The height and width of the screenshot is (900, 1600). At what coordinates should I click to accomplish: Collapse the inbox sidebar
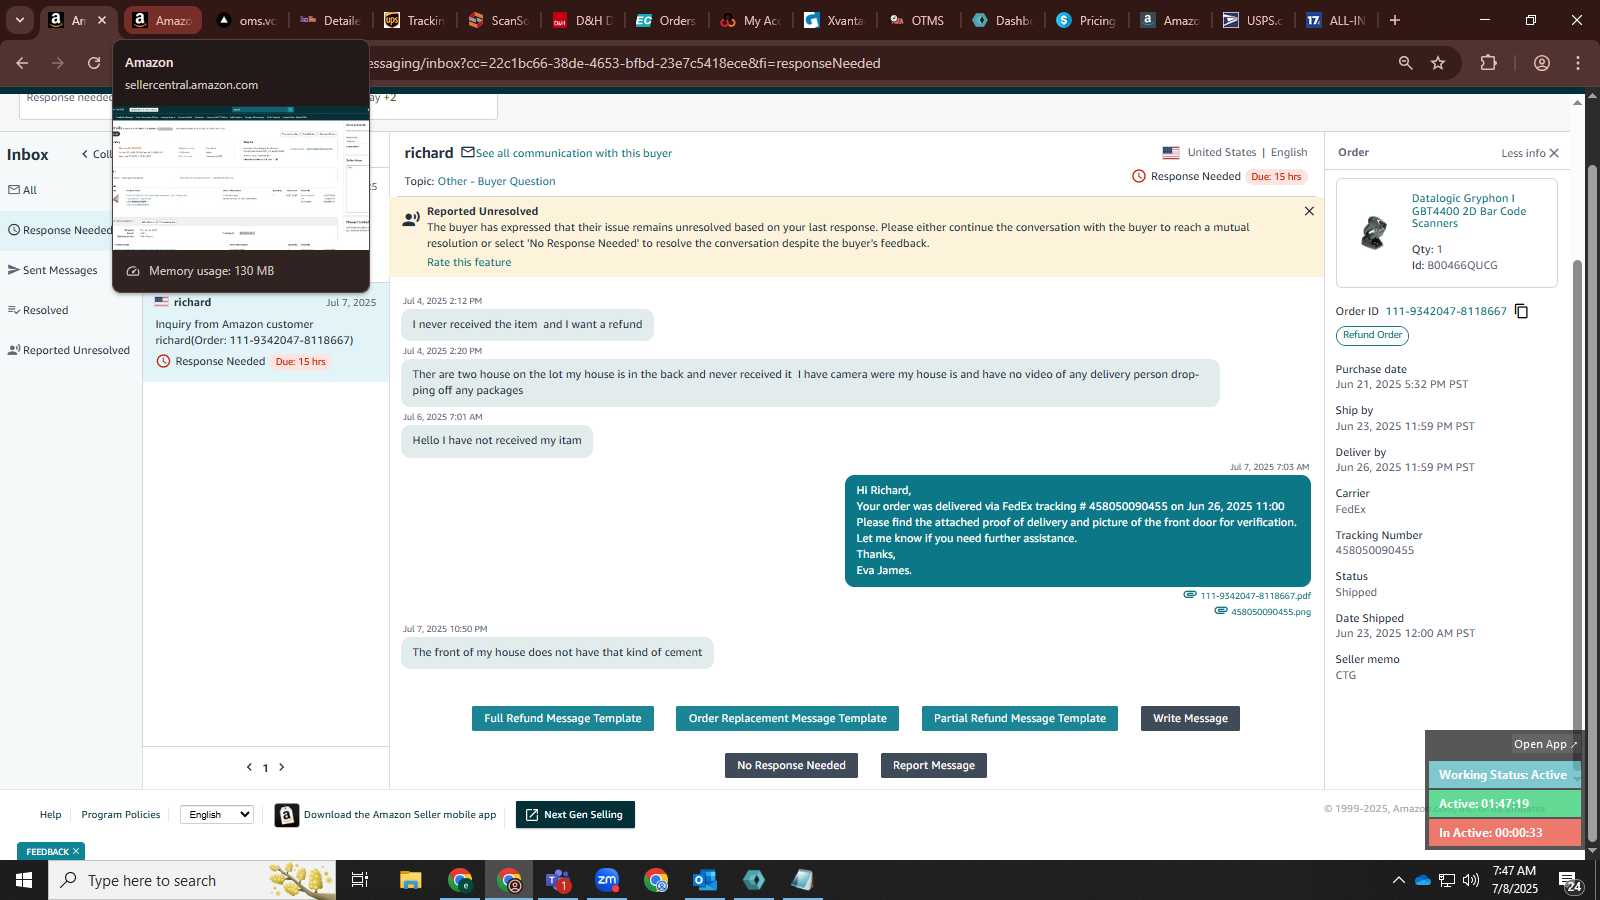(95, 154)
